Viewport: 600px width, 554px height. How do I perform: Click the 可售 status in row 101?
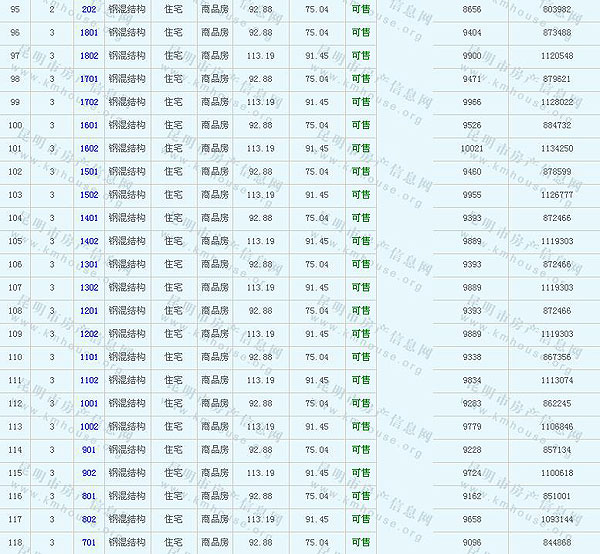click(x=360, y=148)
